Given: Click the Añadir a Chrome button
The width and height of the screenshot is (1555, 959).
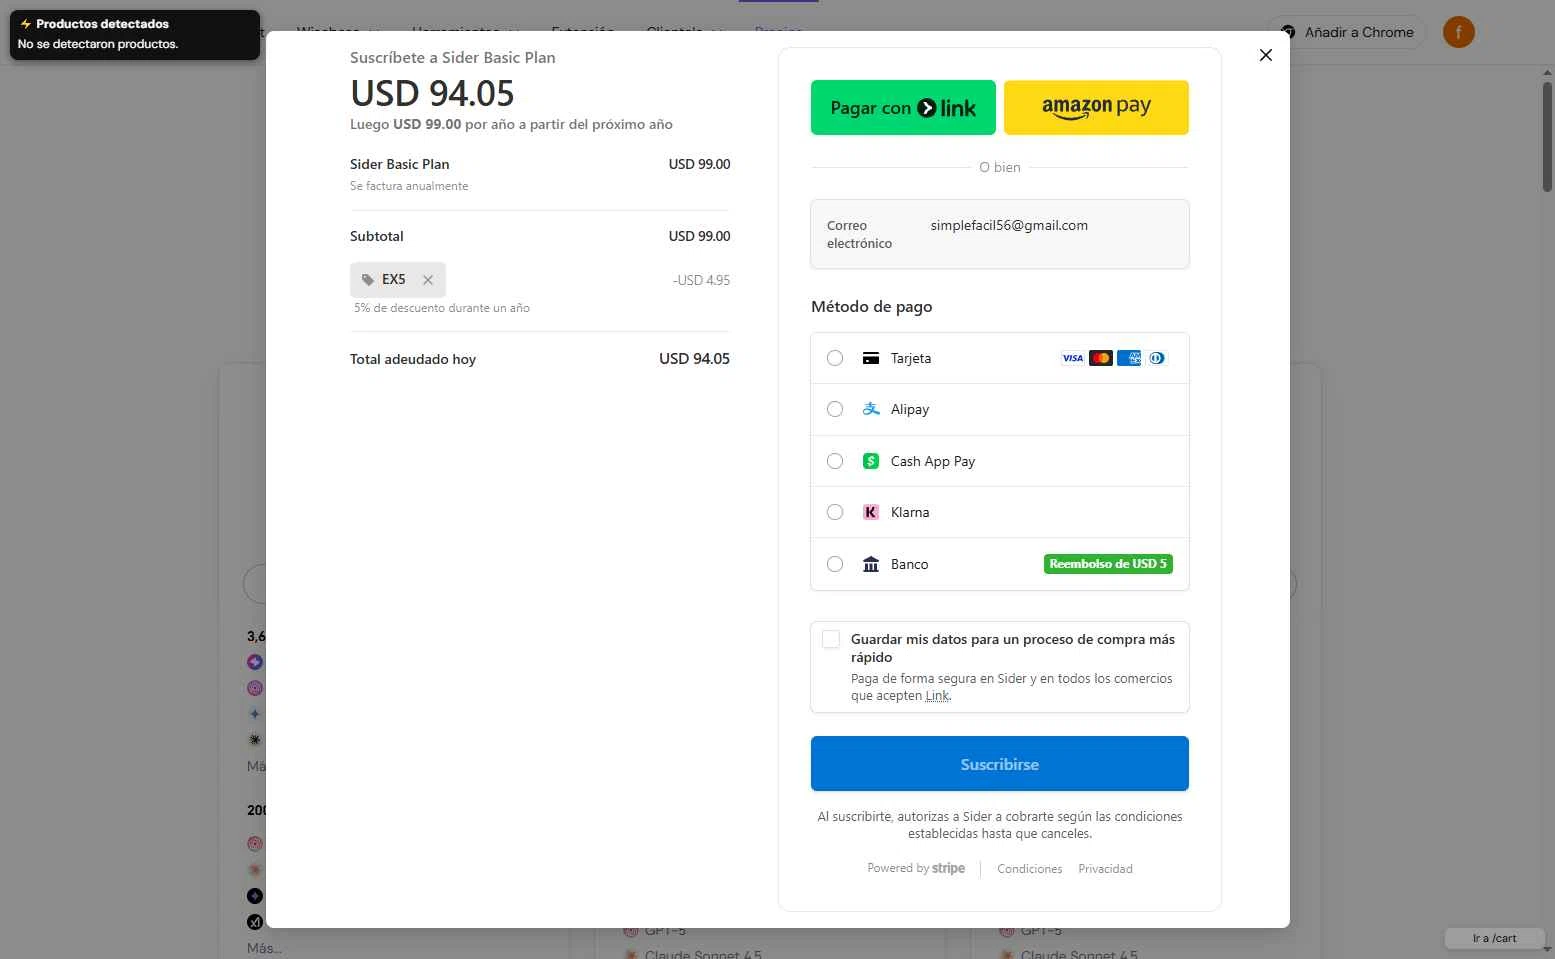Looking at the screenshot, I should tap(1348, 32).
